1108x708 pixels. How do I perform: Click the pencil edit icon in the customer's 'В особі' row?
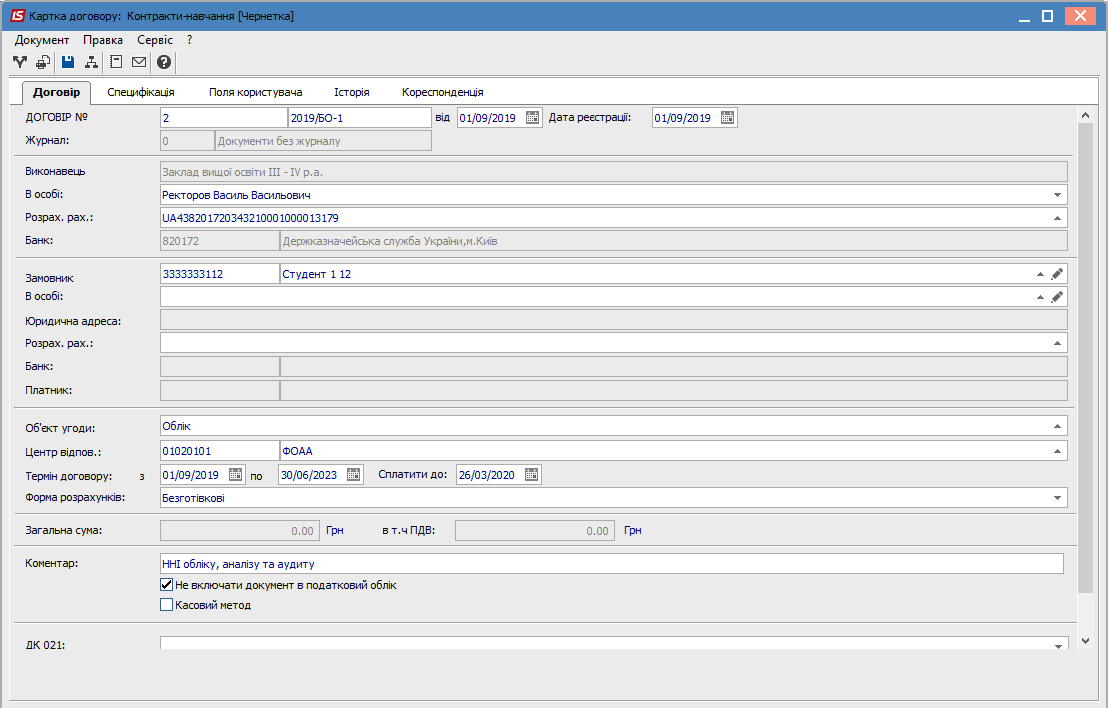tap(1057, 297)
